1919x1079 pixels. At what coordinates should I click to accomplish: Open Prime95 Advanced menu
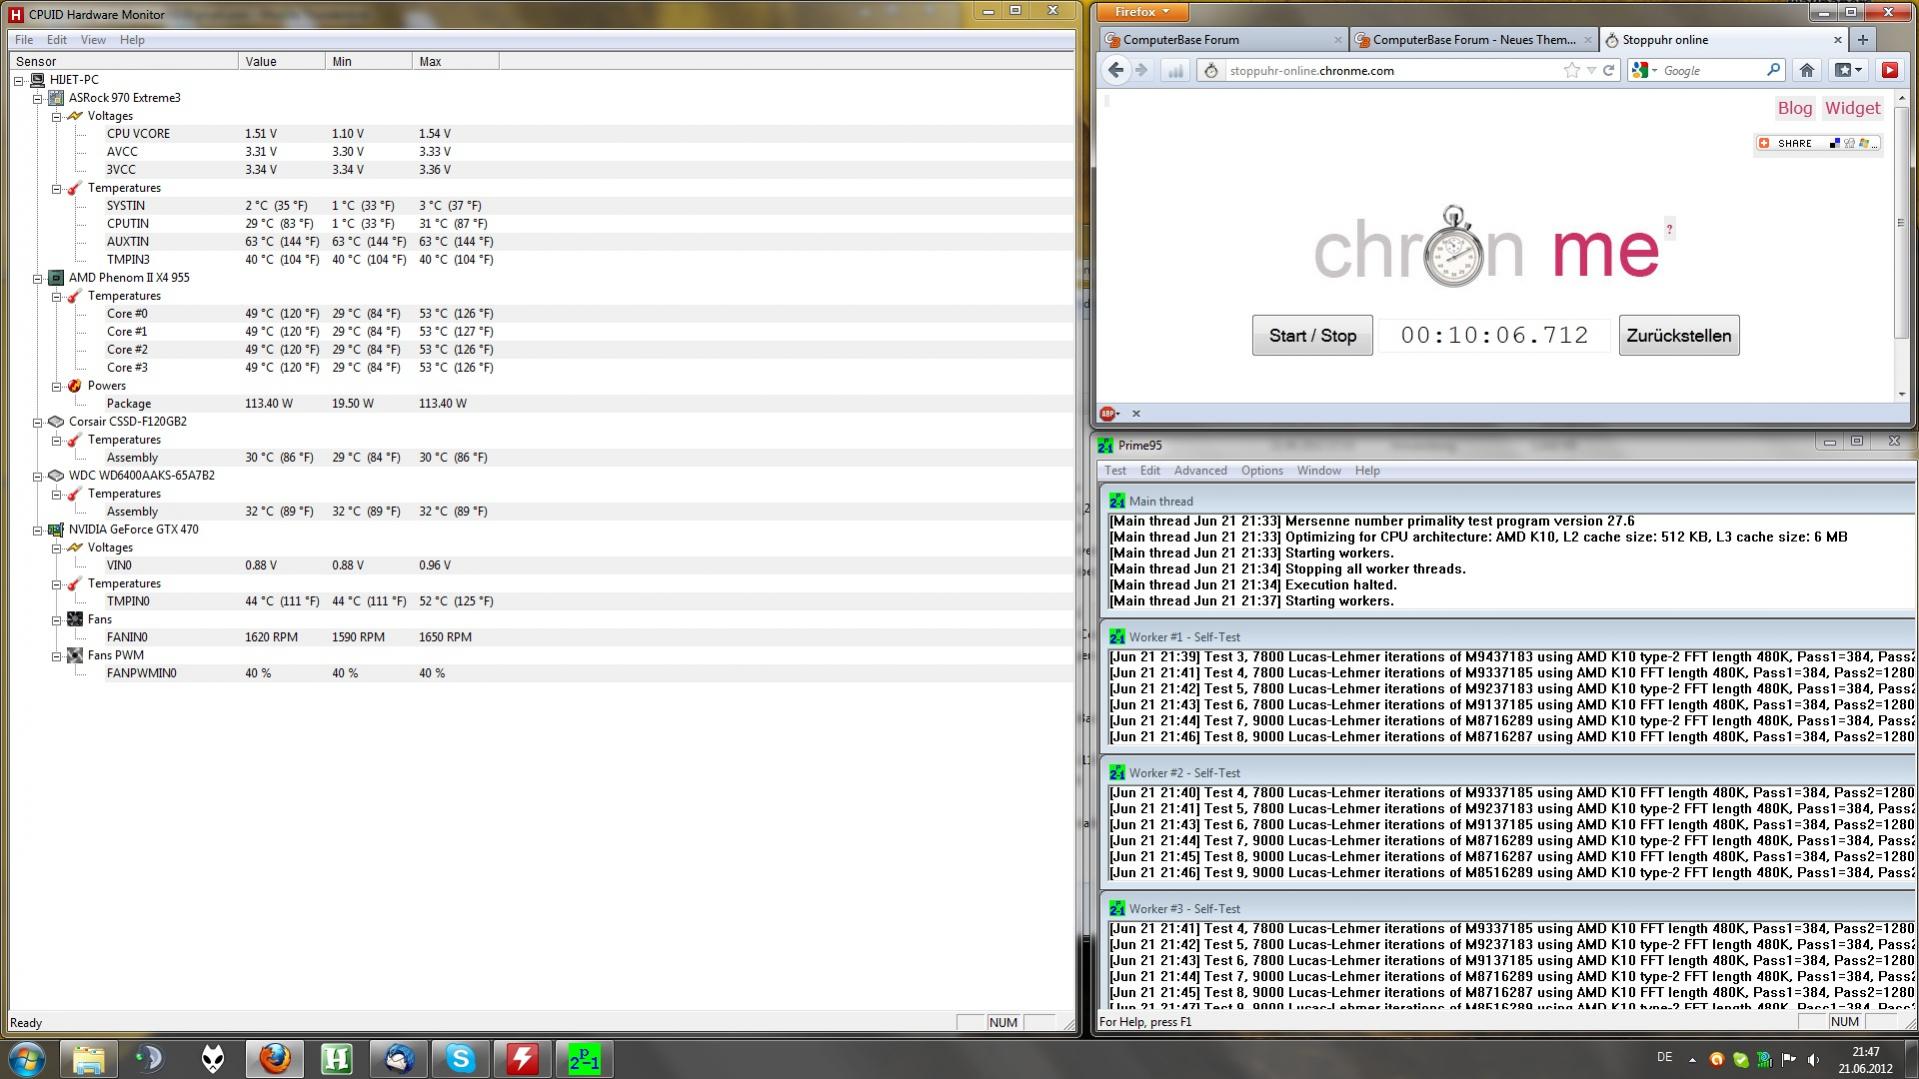click(1200, 470)
